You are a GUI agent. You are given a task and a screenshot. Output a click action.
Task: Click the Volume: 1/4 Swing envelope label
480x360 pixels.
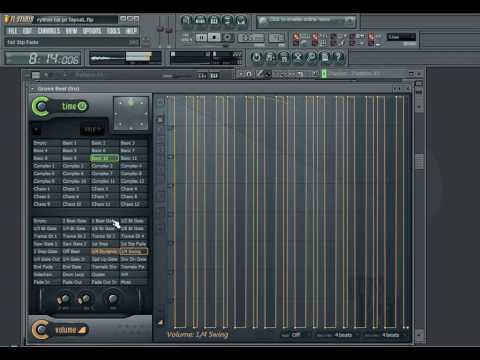click(x=198, y=335)
